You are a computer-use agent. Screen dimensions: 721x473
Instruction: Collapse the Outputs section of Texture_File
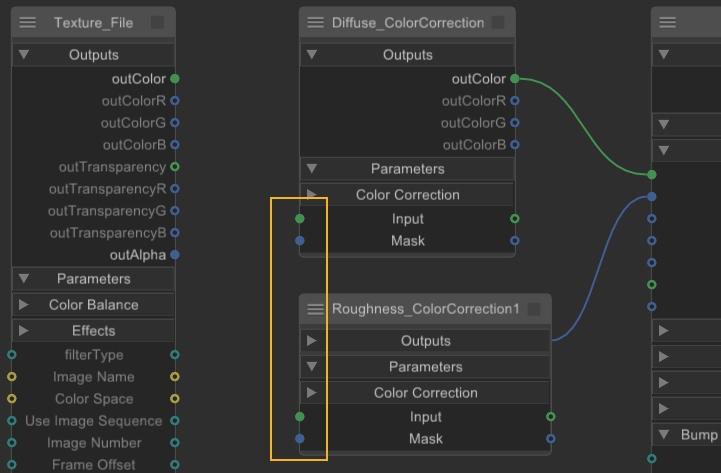tap(24, 55)
